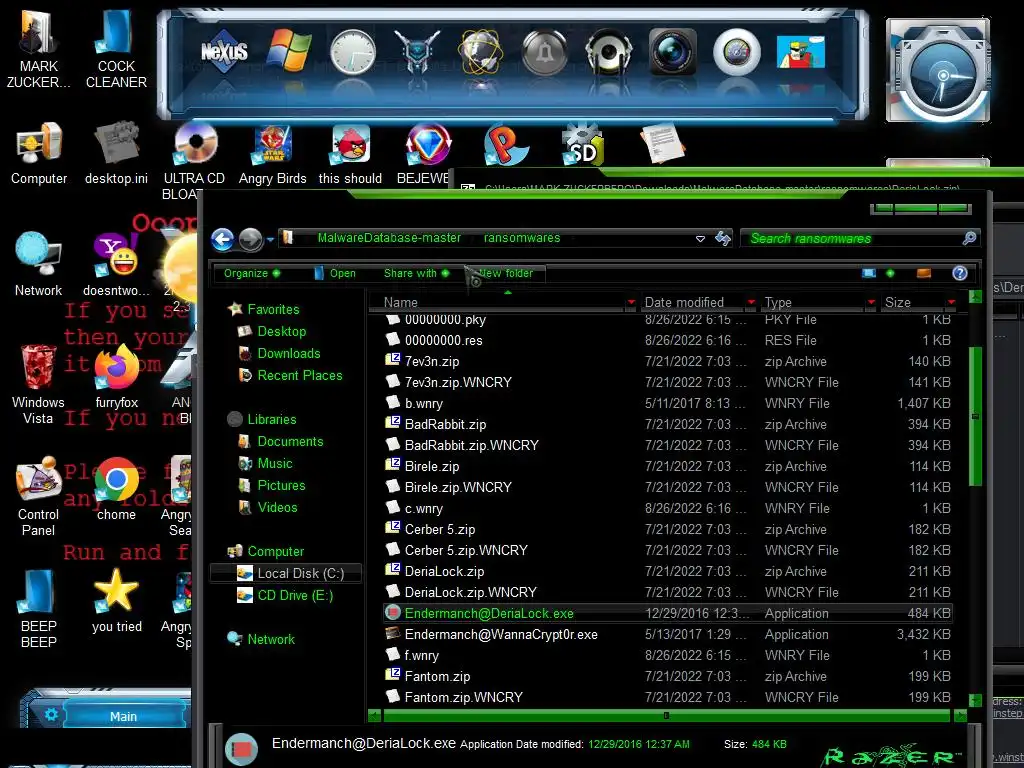Open BEEP BEEP desktop shortcut
The height and width of the screenshot is (768, 1024).
(39, 609)
